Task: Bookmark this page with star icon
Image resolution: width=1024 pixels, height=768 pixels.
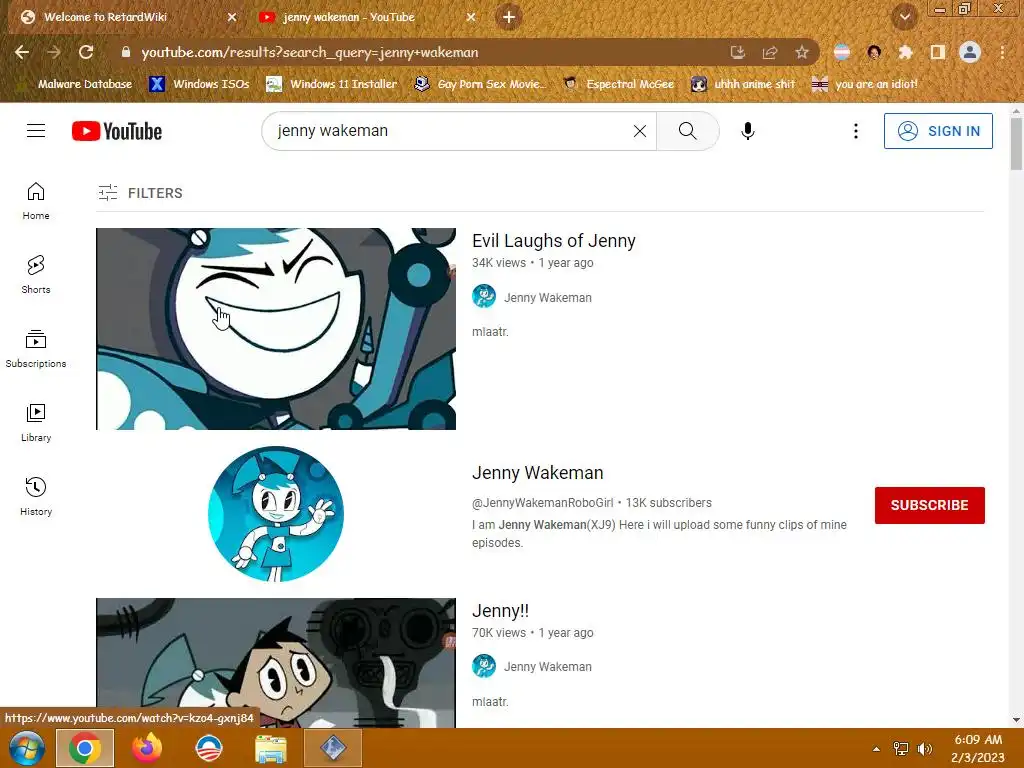Action: tap(802, 52)
